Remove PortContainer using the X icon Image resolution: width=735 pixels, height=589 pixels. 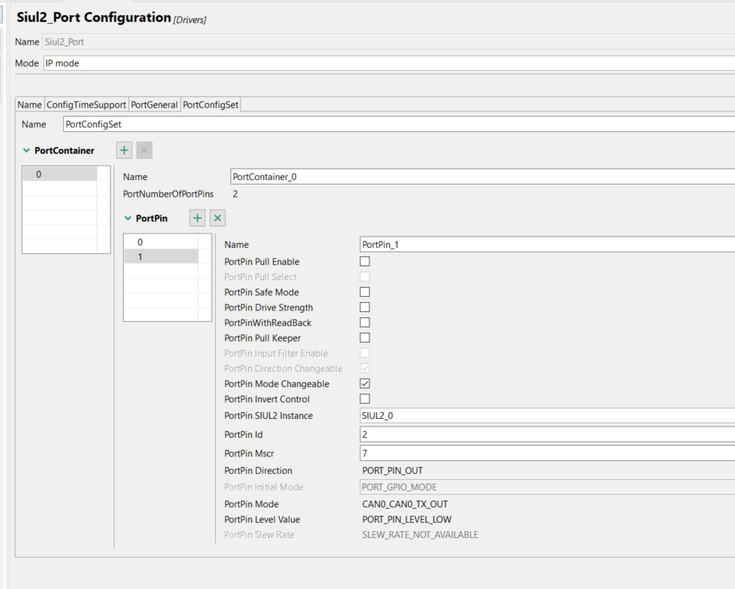tap(144, 150)
